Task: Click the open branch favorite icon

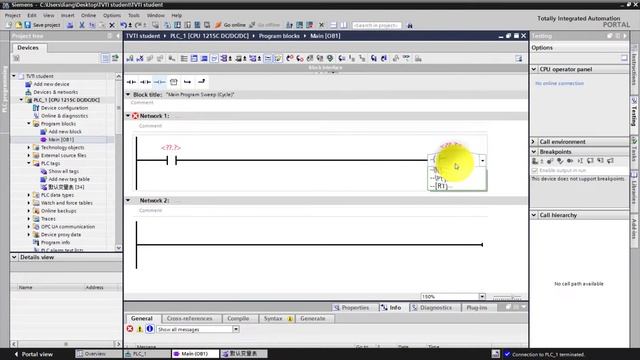Action: pos(187,82)
